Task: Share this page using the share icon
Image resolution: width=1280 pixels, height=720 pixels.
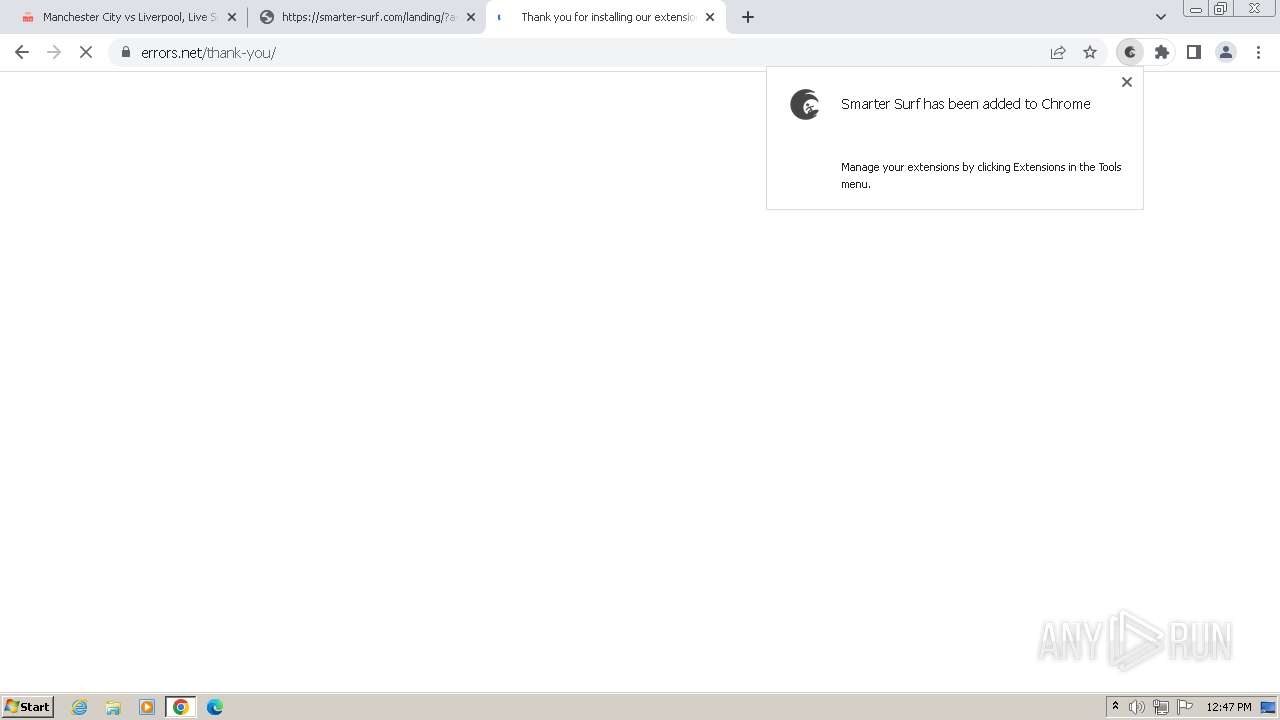Action: pyautogui.click(x=1058, y=52)
